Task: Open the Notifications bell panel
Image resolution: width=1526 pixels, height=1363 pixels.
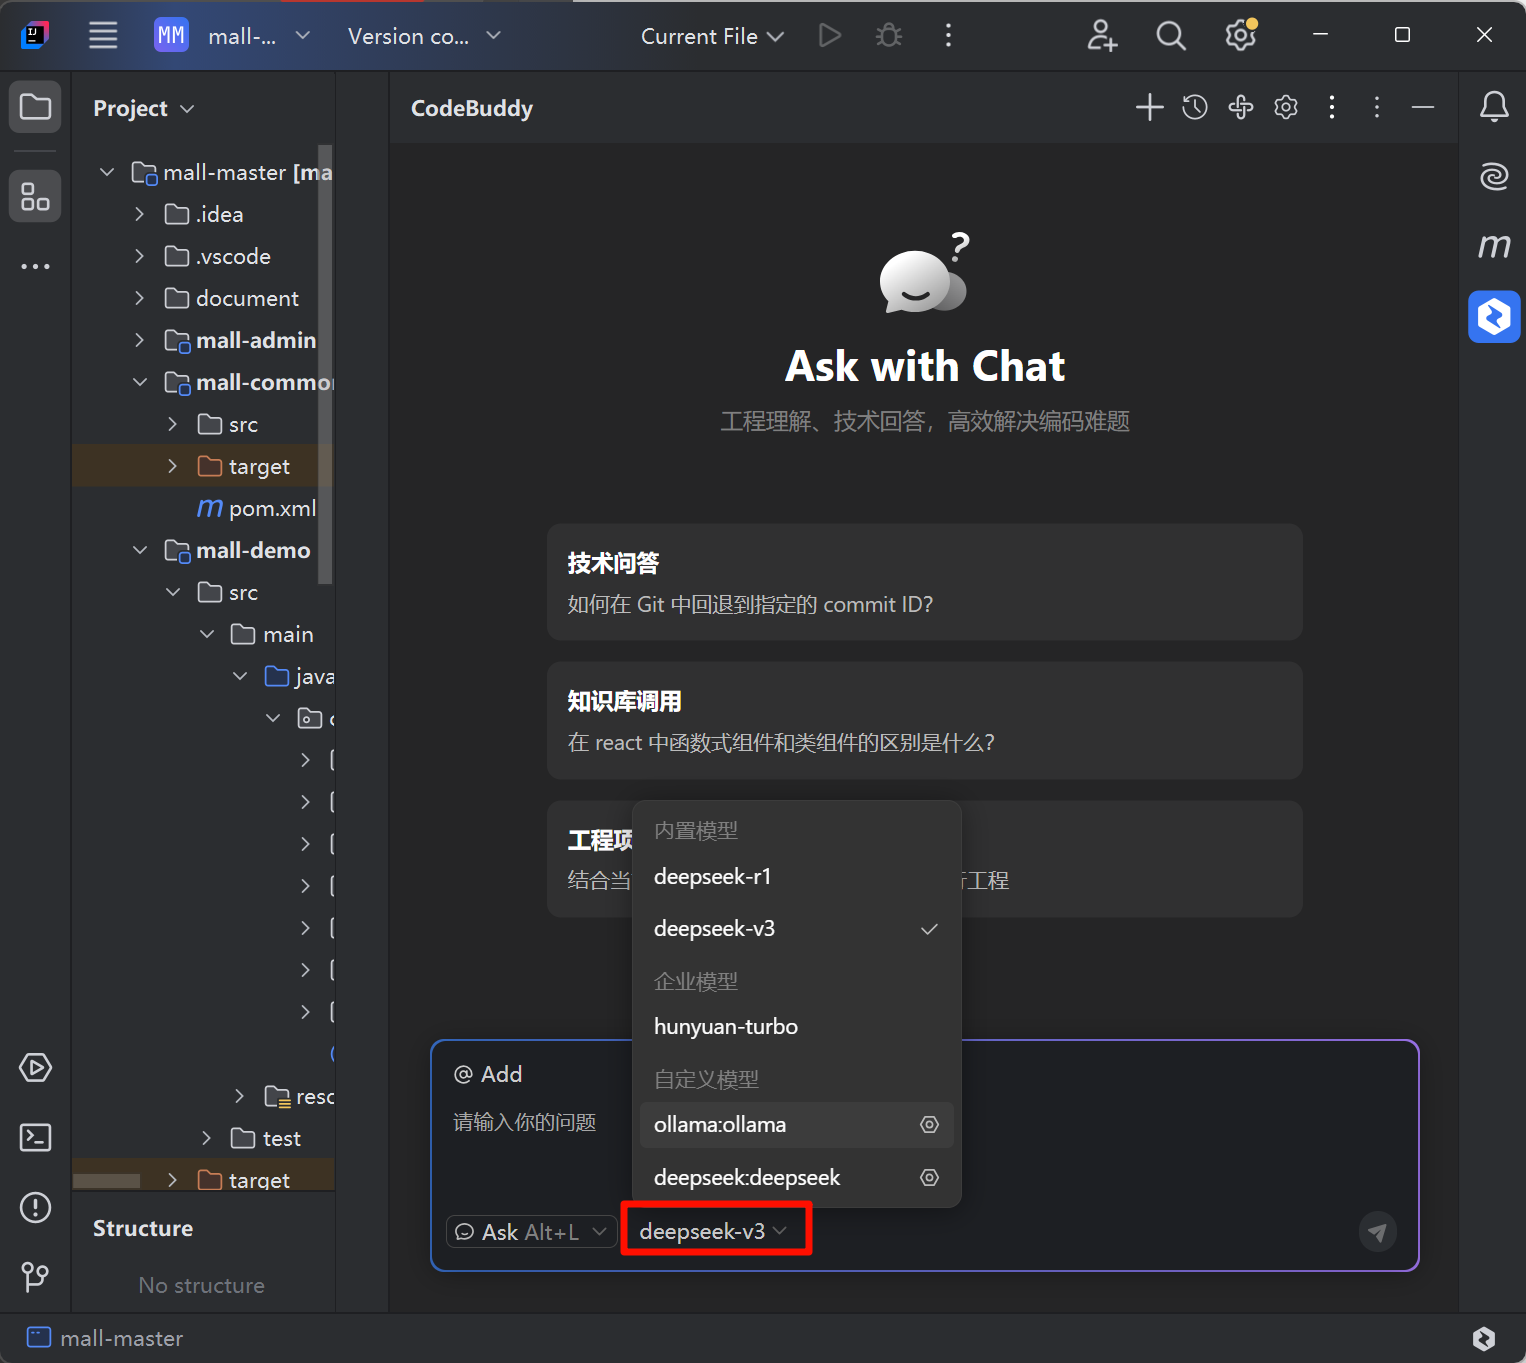Action: click(1494, 107)
